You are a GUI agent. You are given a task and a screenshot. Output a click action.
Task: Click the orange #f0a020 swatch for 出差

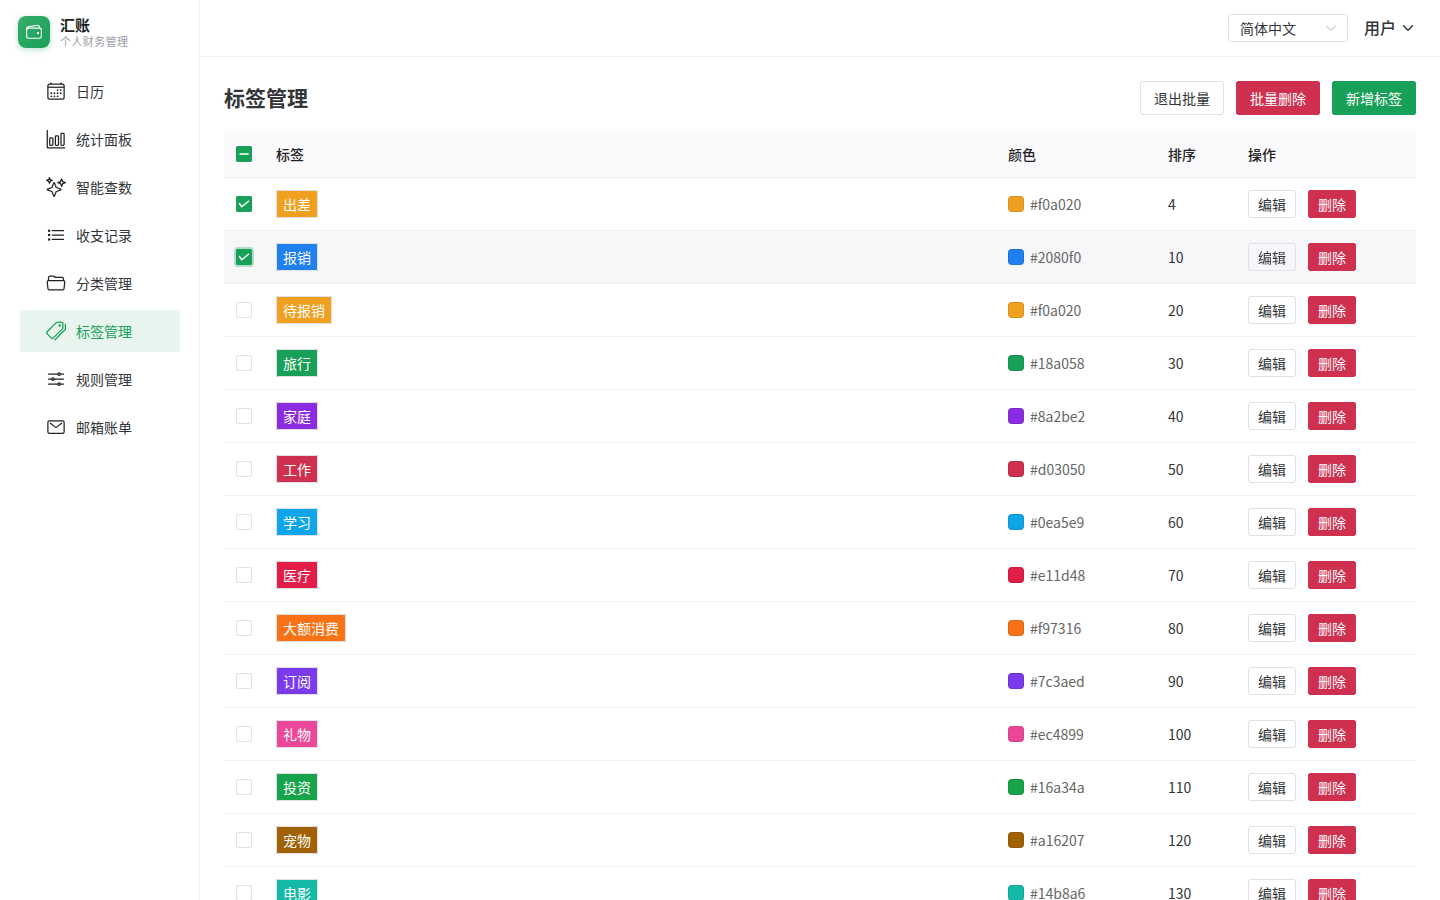tap(1016, 204)
